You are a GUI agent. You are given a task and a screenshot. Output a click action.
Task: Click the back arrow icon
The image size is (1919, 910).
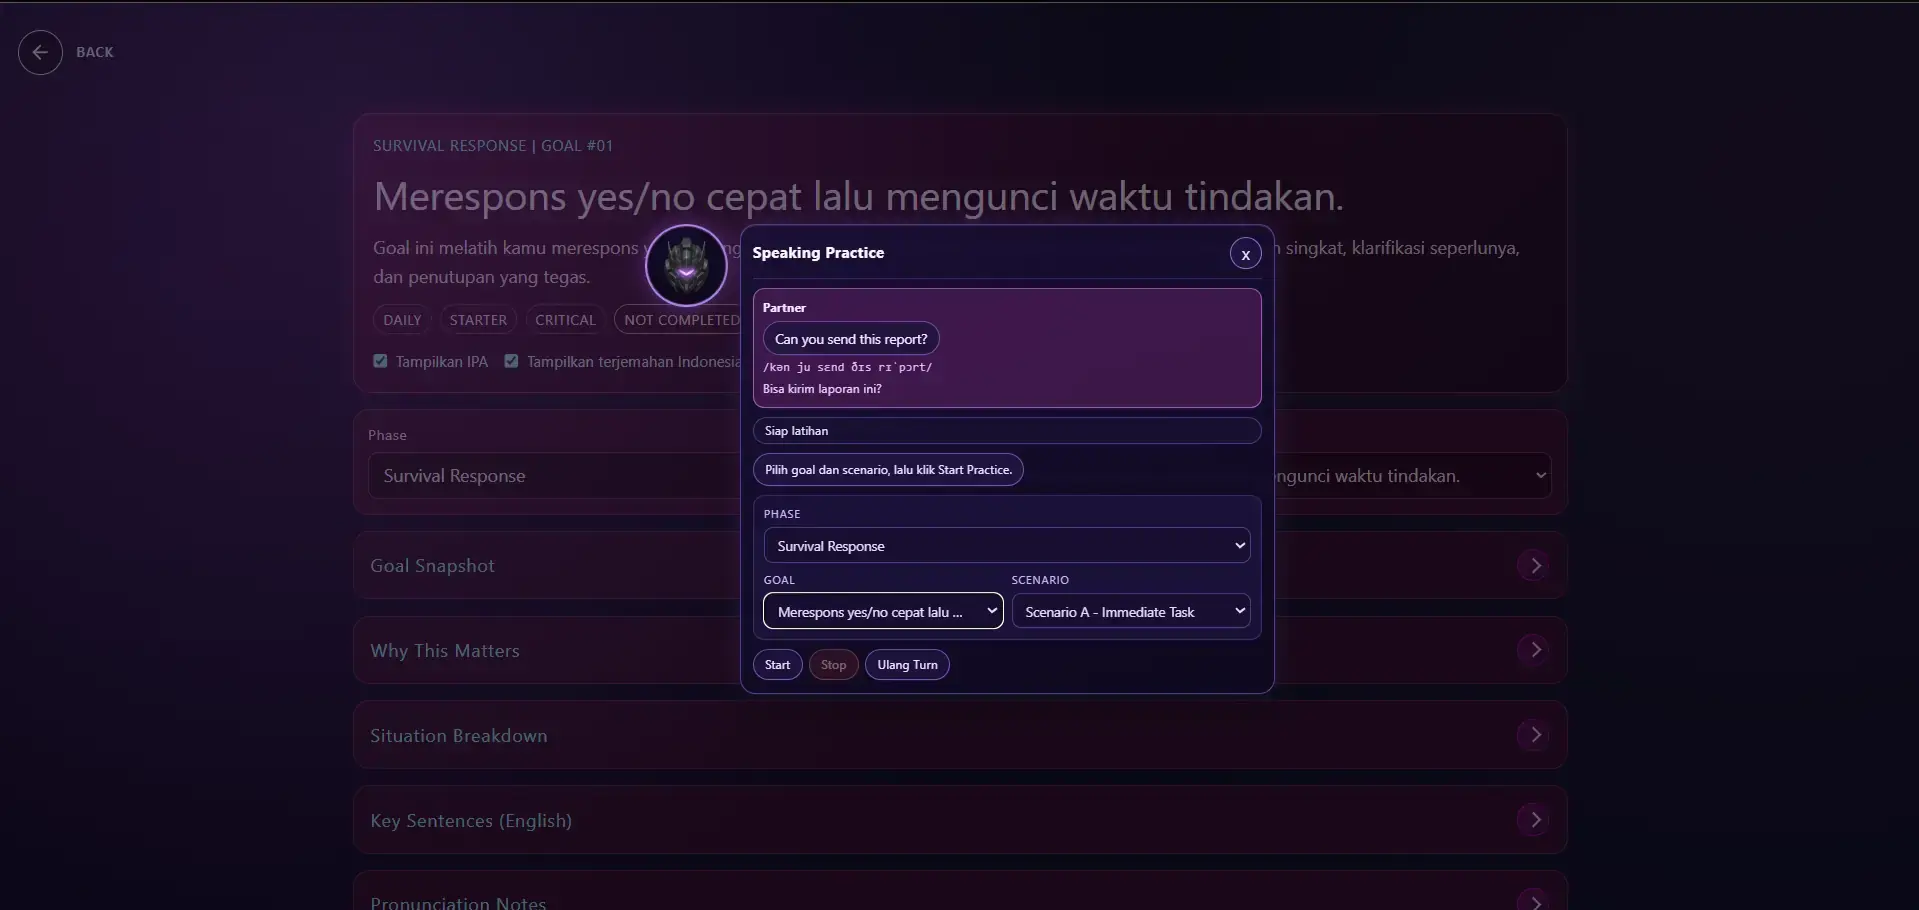(40, 53)
